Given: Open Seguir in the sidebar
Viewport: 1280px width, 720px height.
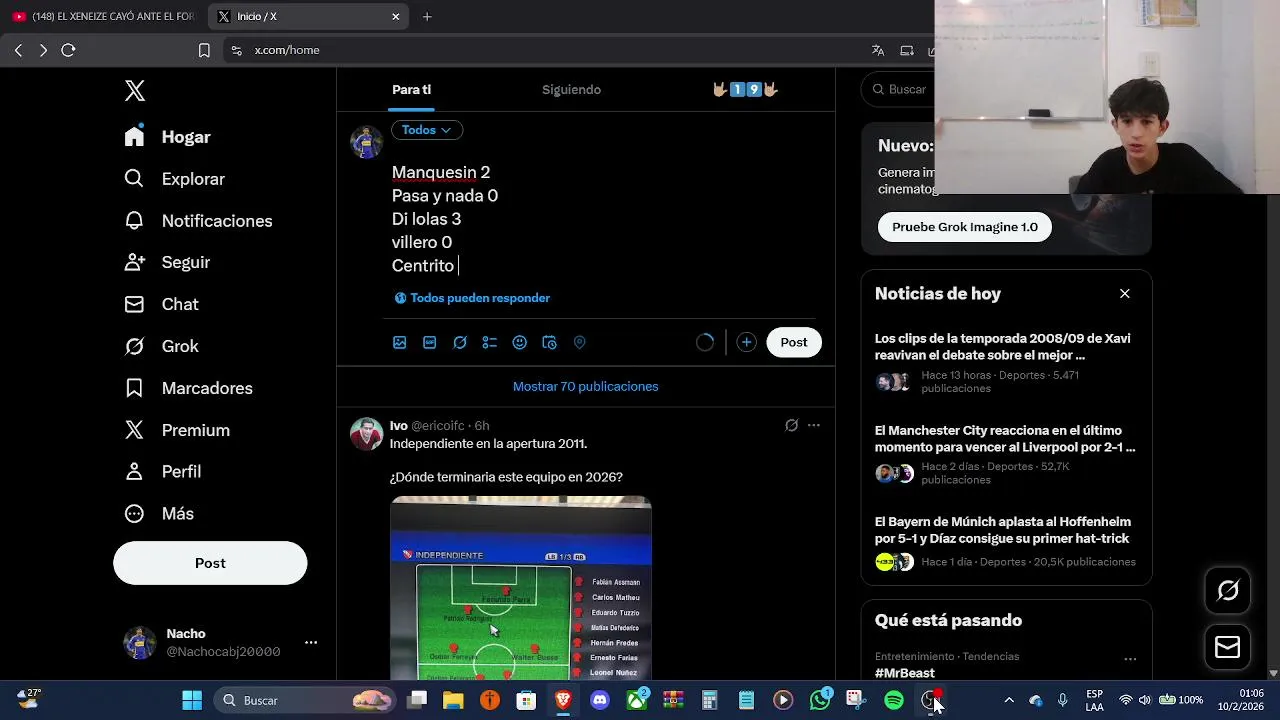Looking at the screenshot, I should click(x=167, y=262).
